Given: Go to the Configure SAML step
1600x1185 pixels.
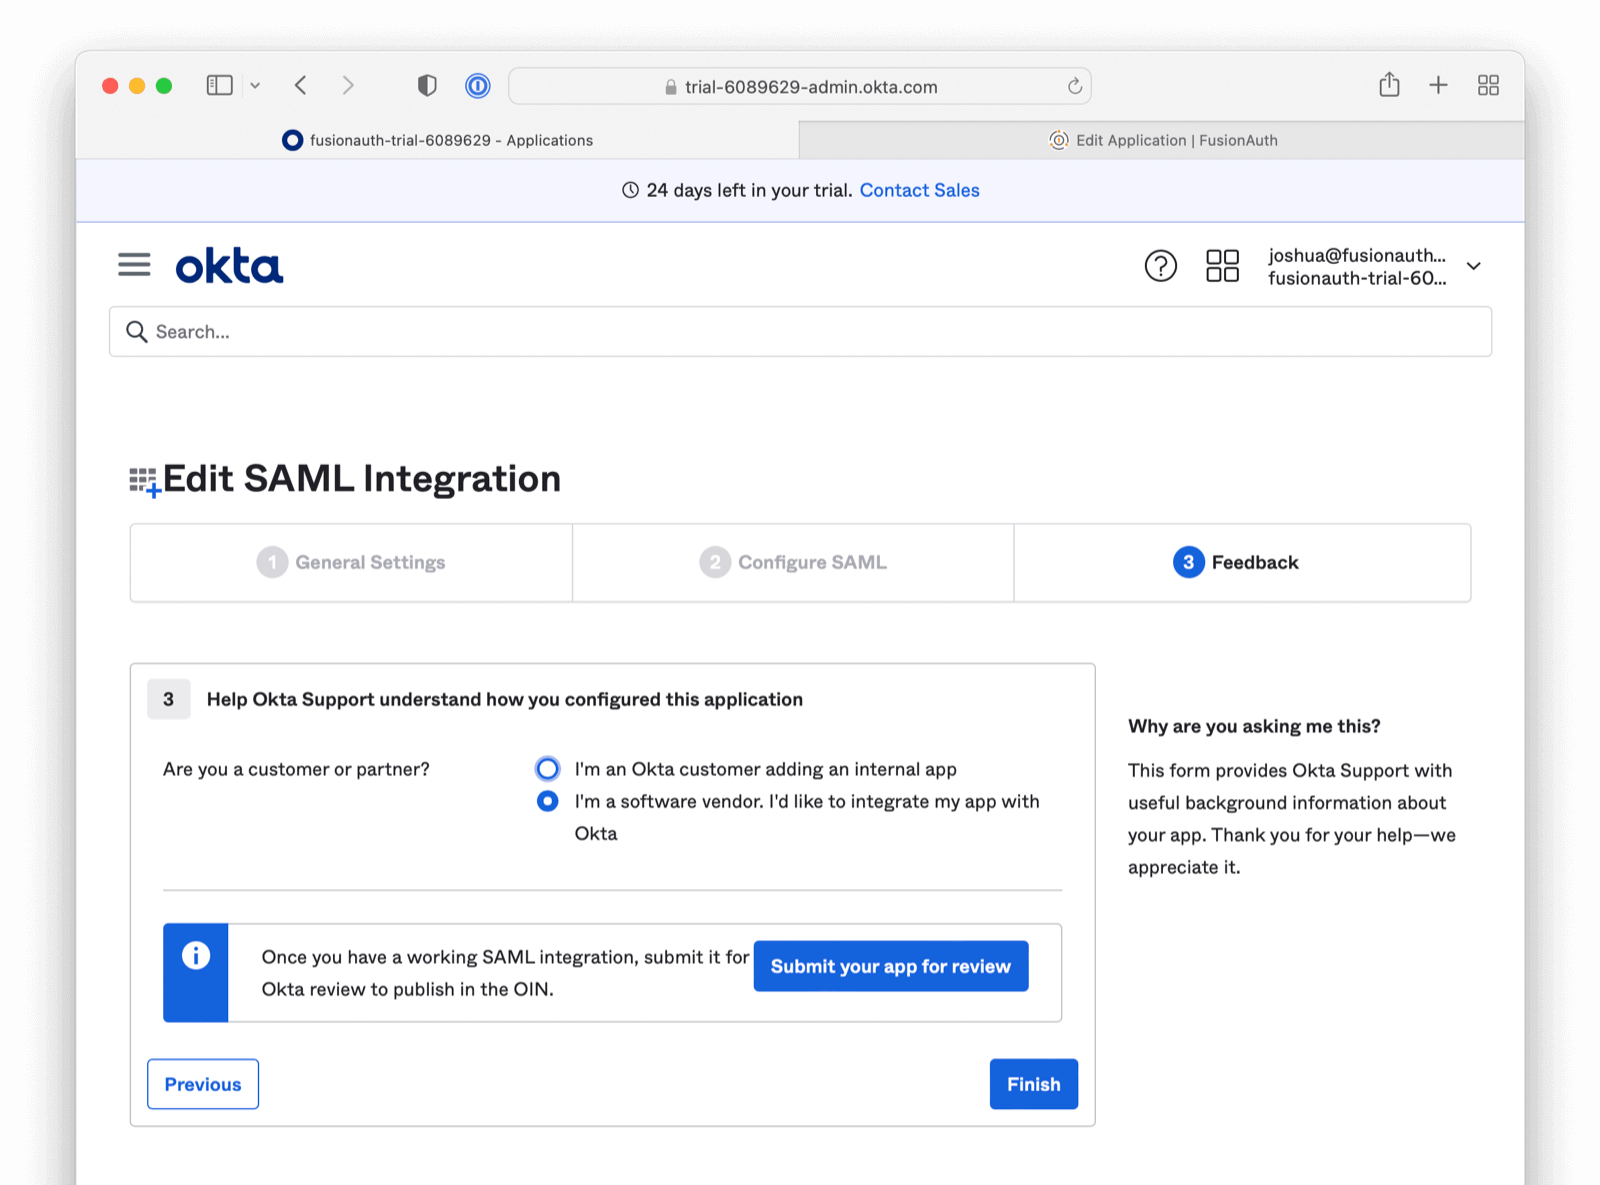Looking at the screenshot, I should tap(793, 563).
